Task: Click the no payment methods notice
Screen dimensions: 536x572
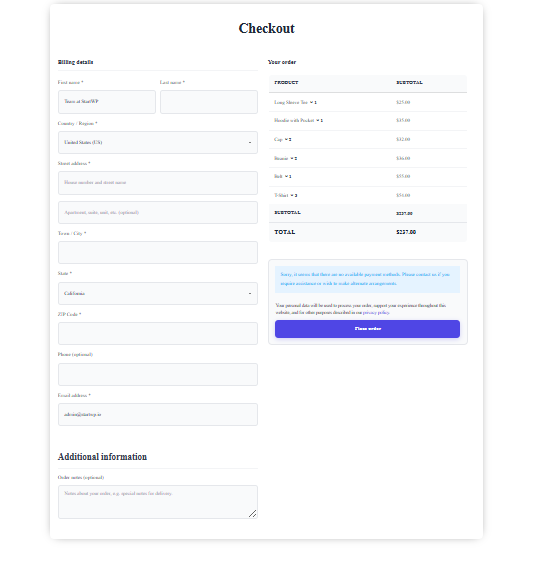Action: [x=367, y=279]
